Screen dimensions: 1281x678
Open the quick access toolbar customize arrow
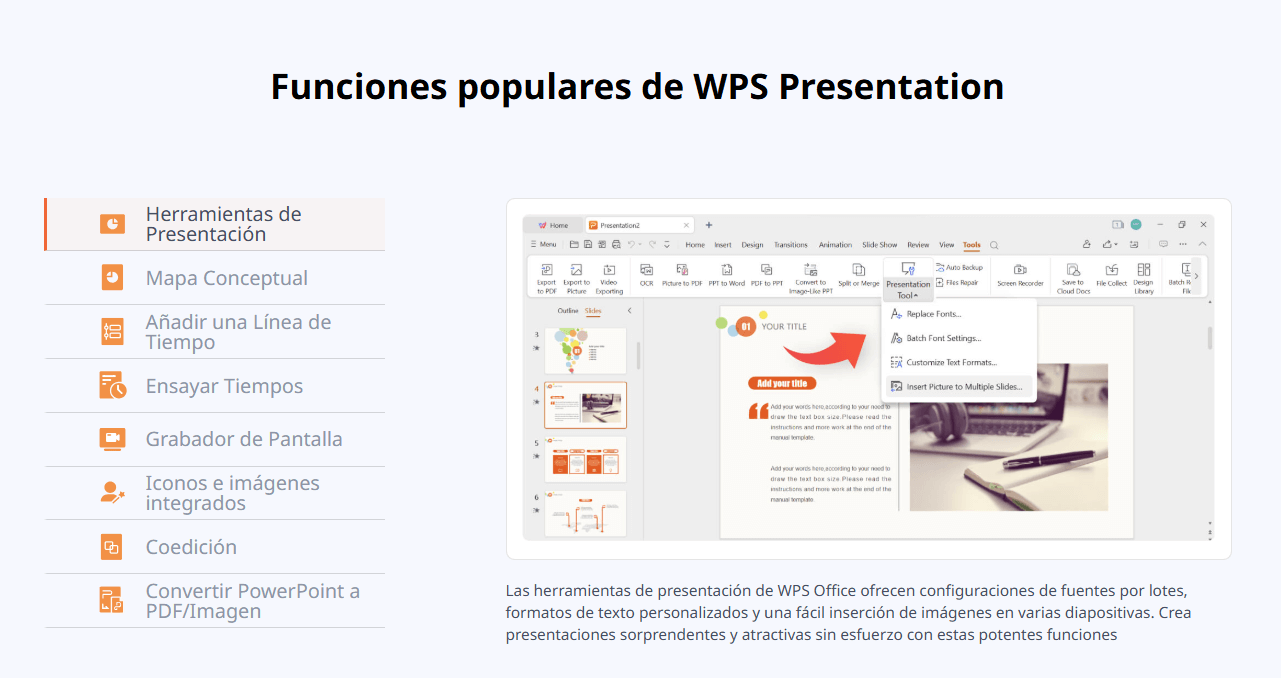667,244
